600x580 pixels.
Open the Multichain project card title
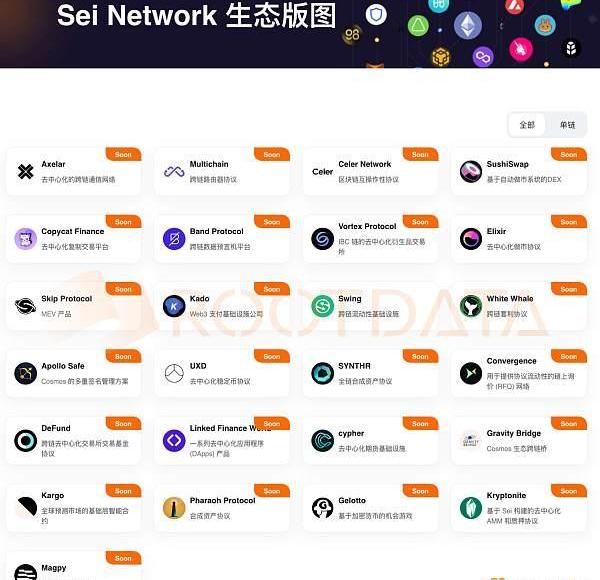tap(209, 164)
